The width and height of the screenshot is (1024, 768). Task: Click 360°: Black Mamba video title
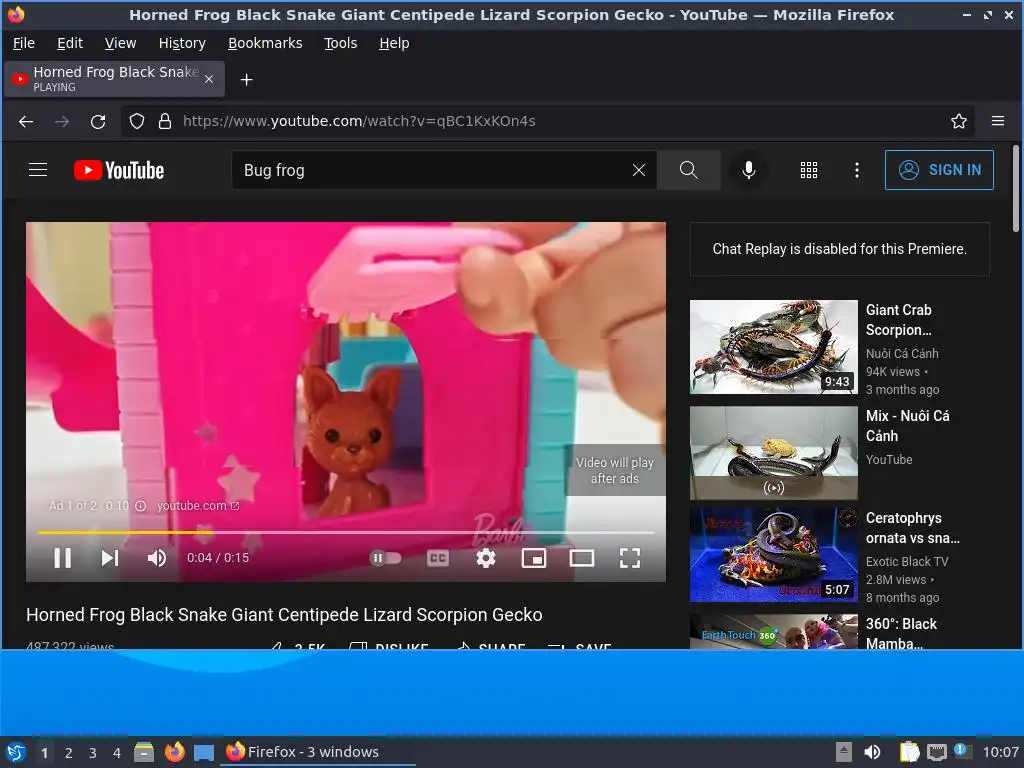(x=901, y=633)
